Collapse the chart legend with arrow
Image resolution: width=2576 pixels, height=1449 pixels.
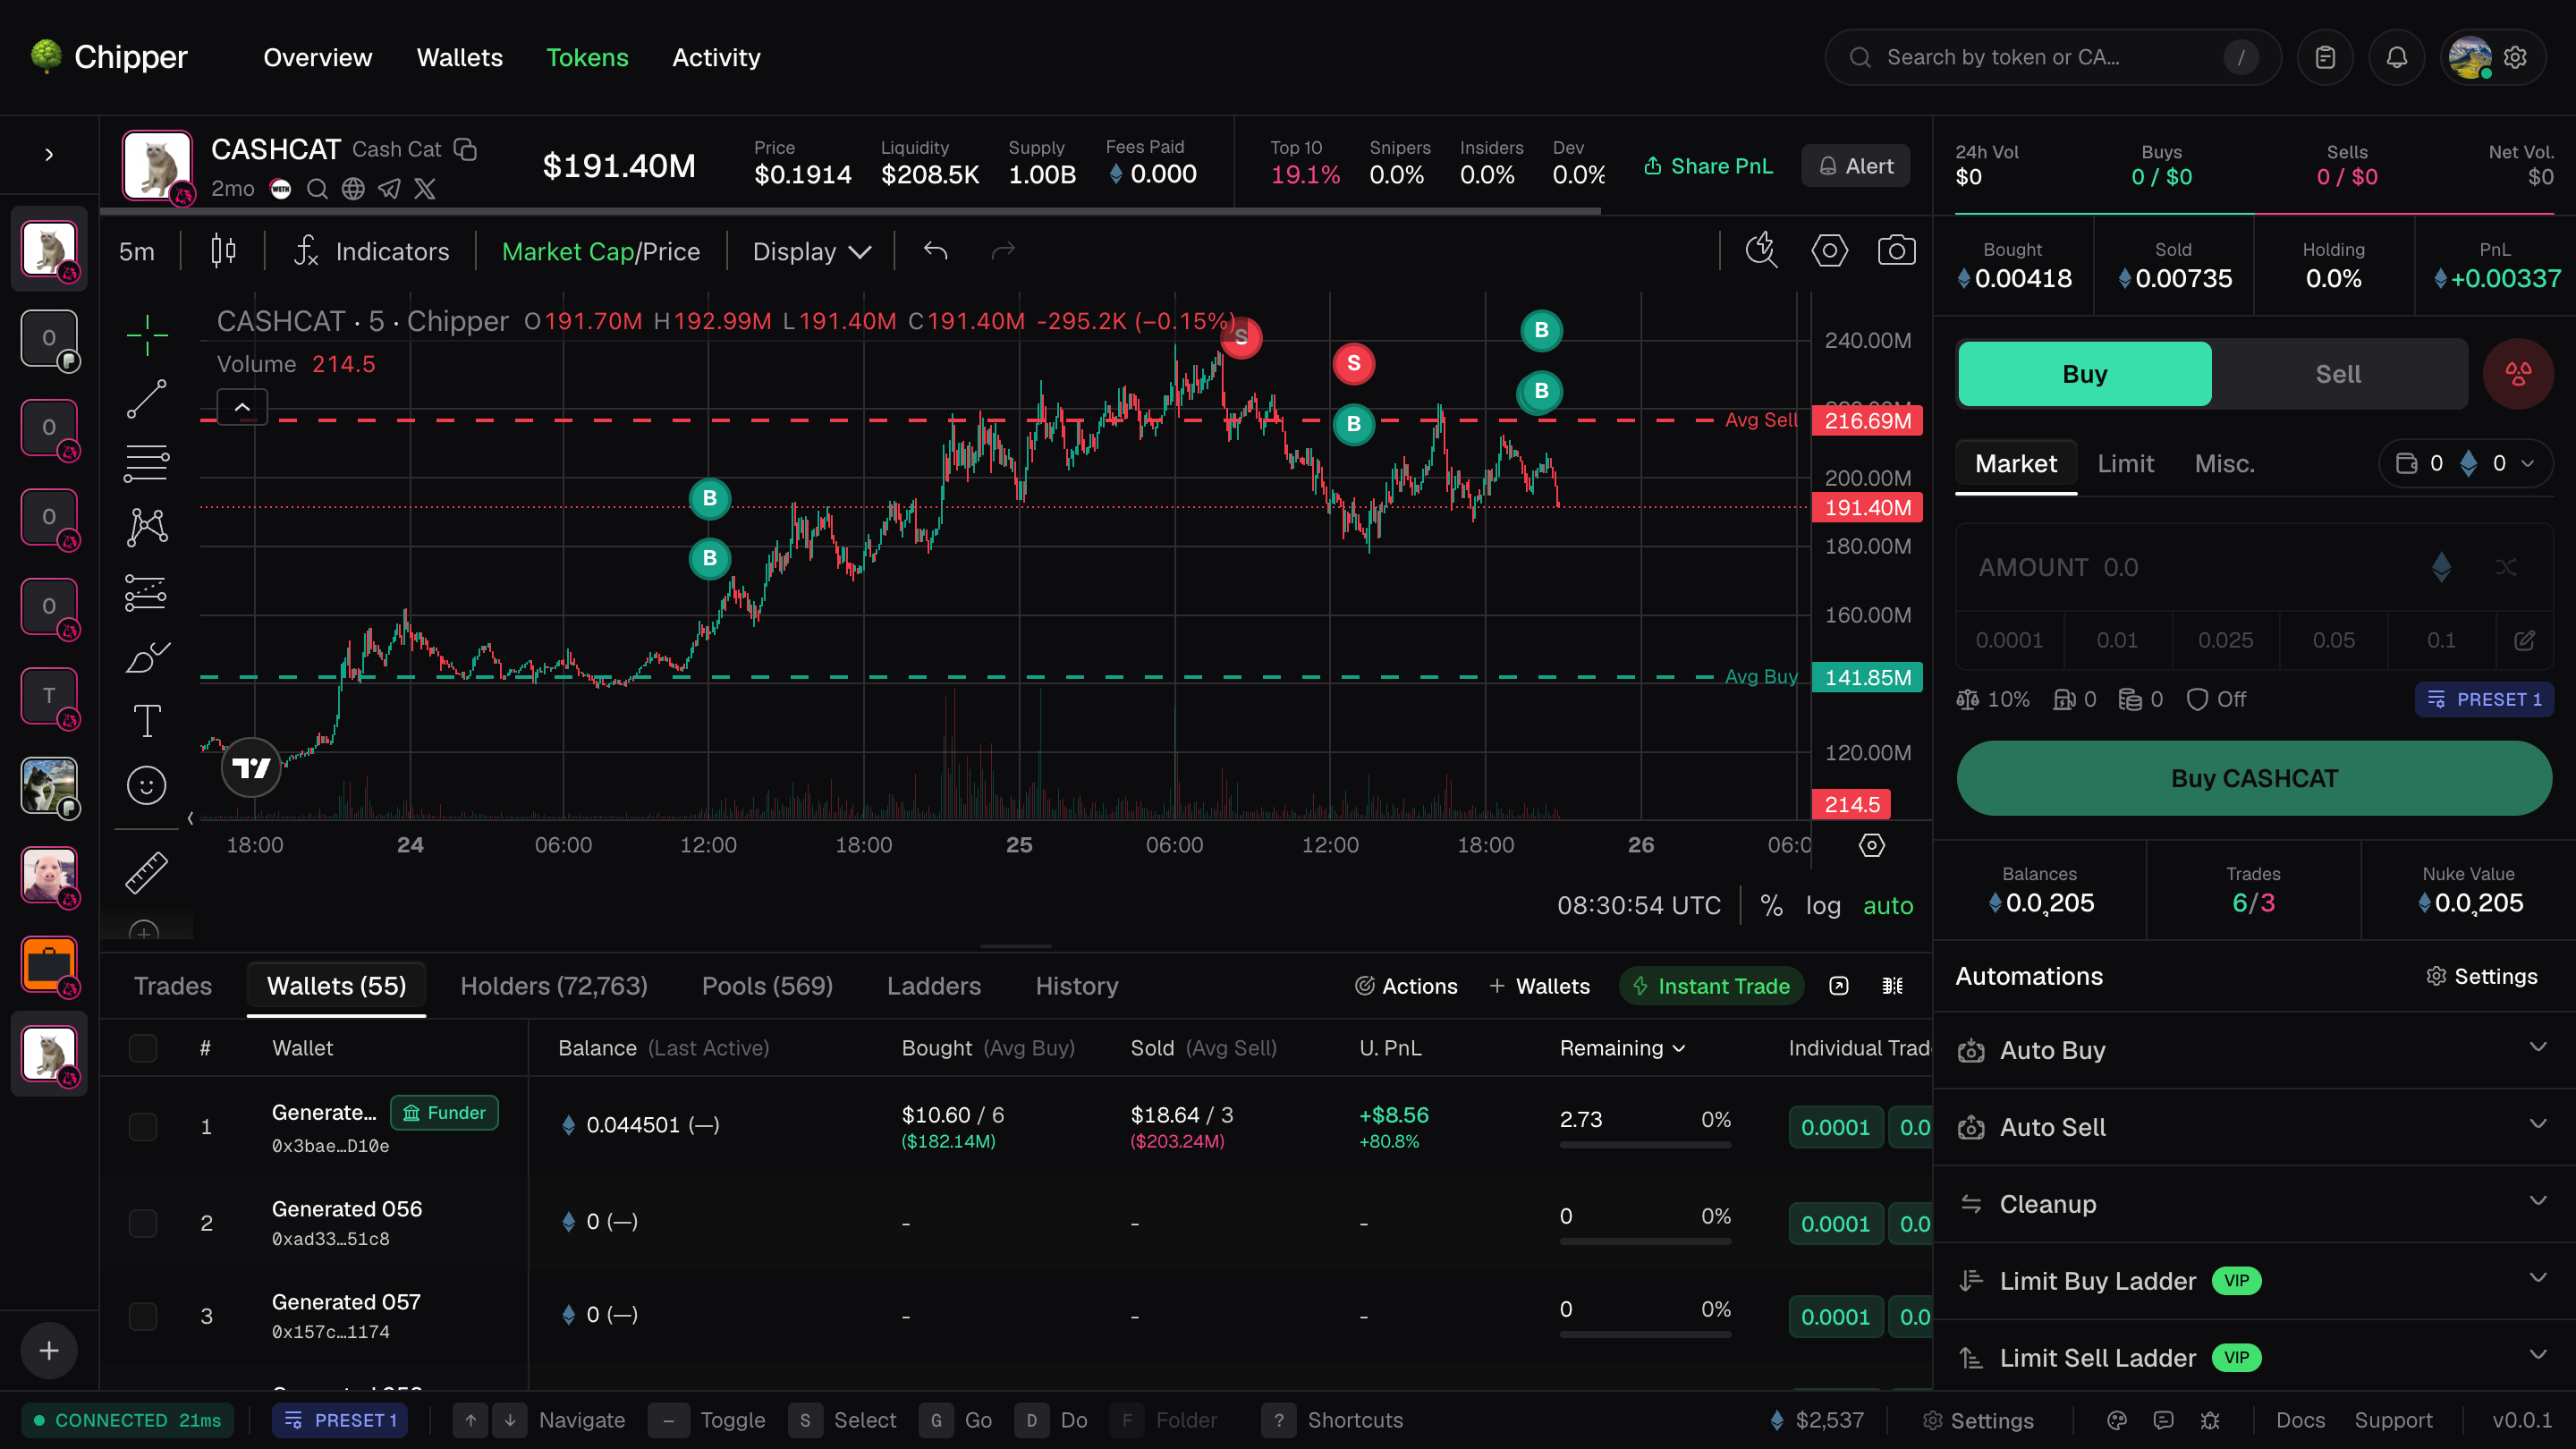click(242, 407)
